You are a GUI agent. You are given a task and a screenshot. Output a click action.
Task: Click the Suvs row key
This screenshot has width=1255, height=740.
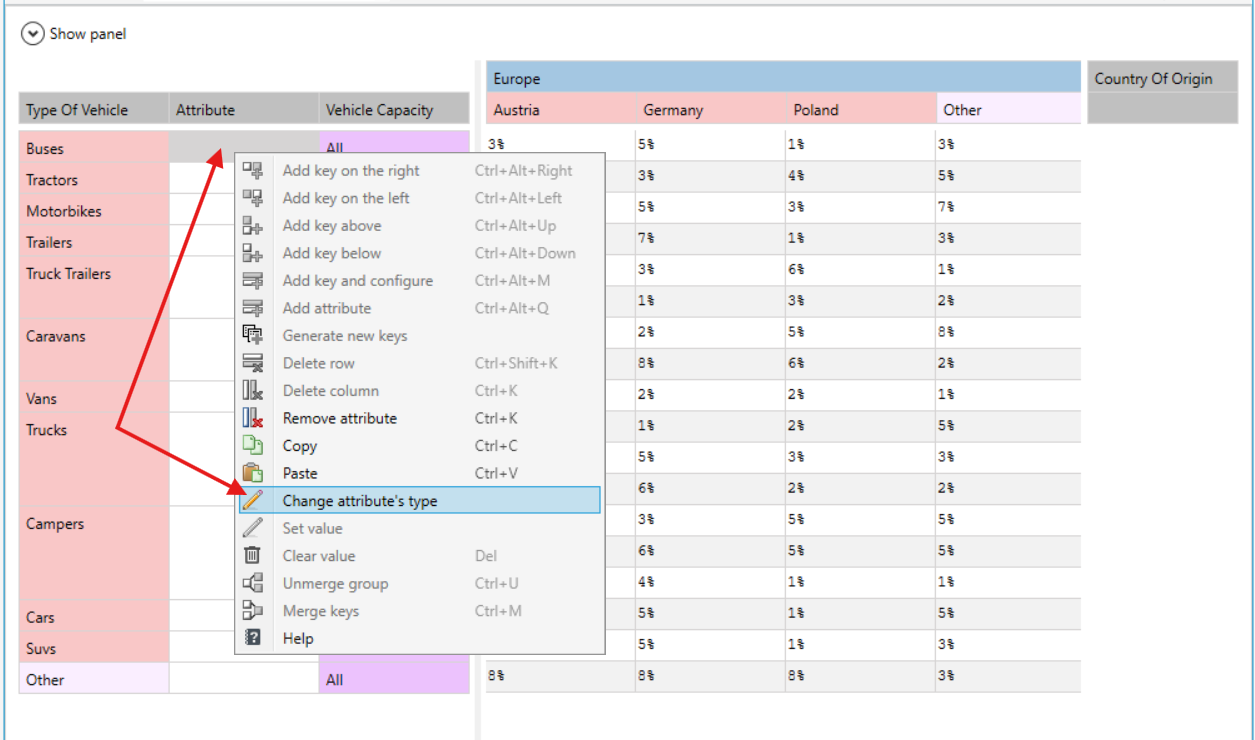pos(94,648)
